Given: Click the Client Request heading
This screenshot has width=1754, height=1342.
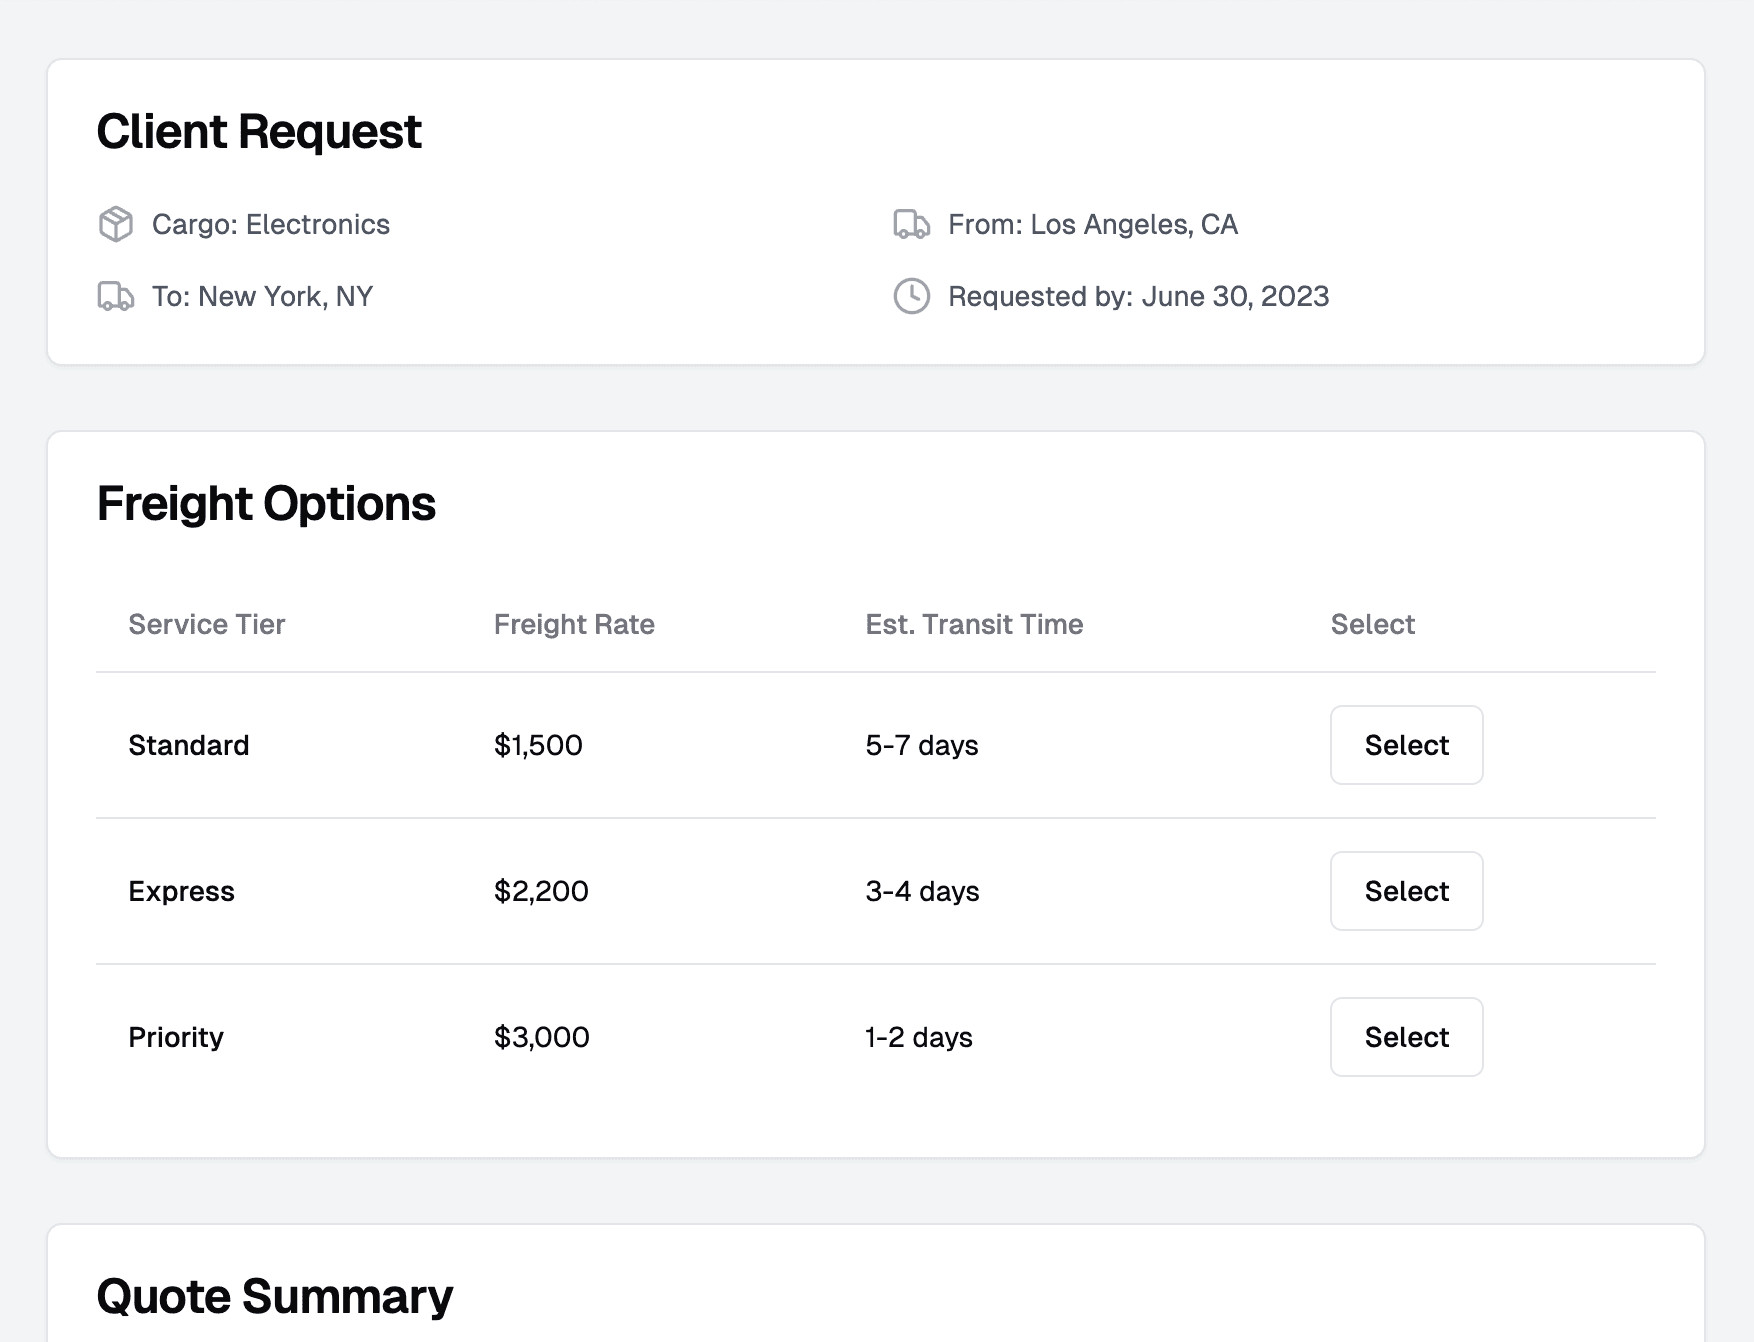Looking at the screenshot, I should coord(259,132).
